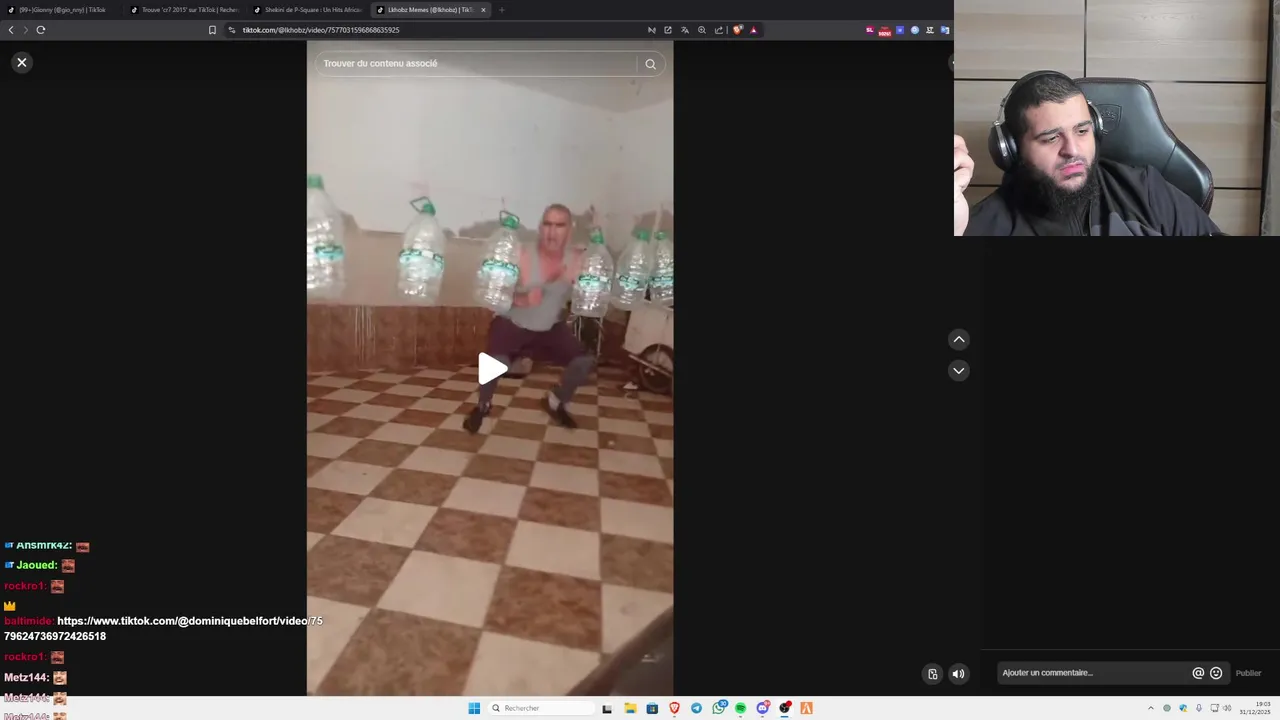The height and width of the screenshot is (720, 1280).
Task: Open OBS Studio from the taskbar
Action: point(785,708)
